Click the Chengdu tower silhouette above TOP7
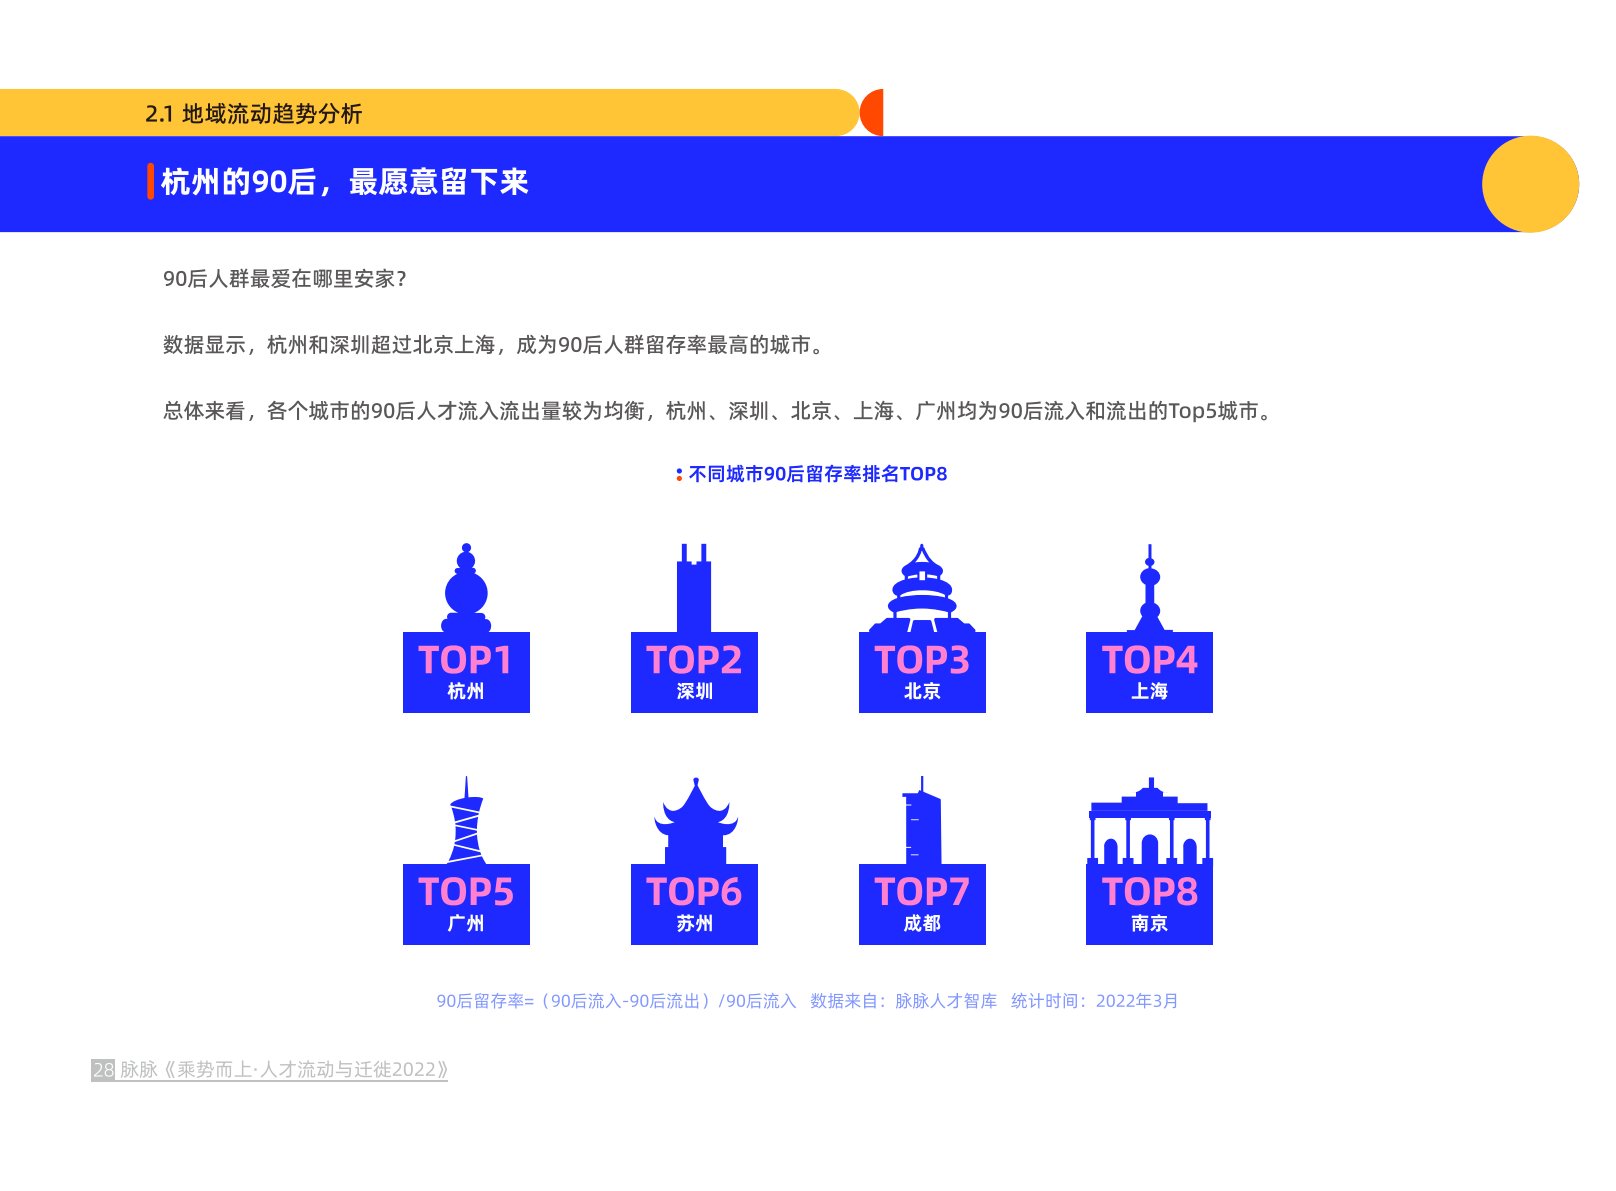1616x1191 pixels. pyautogui.click(x=921, y=820)
